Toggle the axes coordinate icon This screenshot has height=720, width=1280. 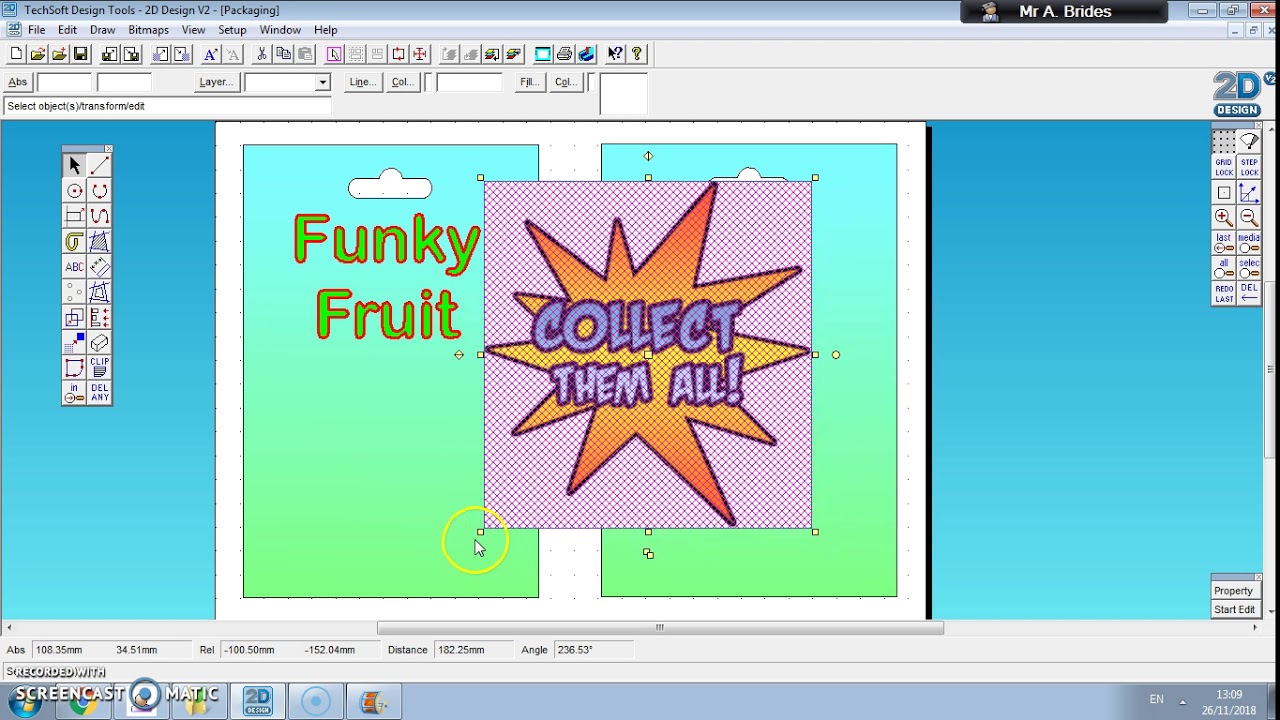[1249, 192]
